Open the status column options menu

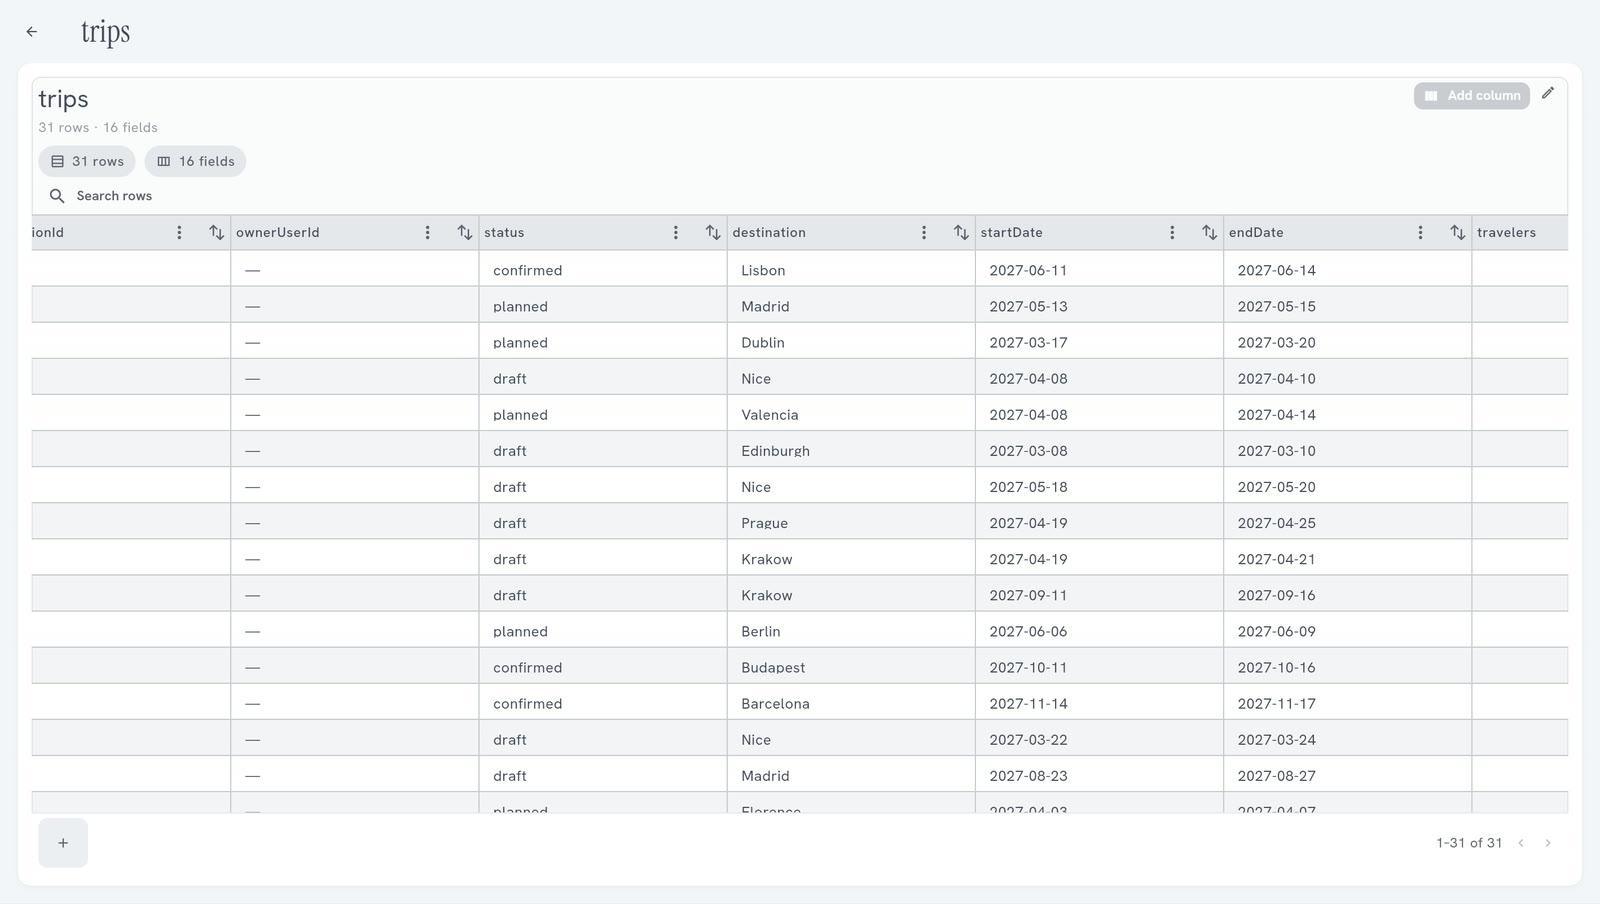(x=676, y=233)
